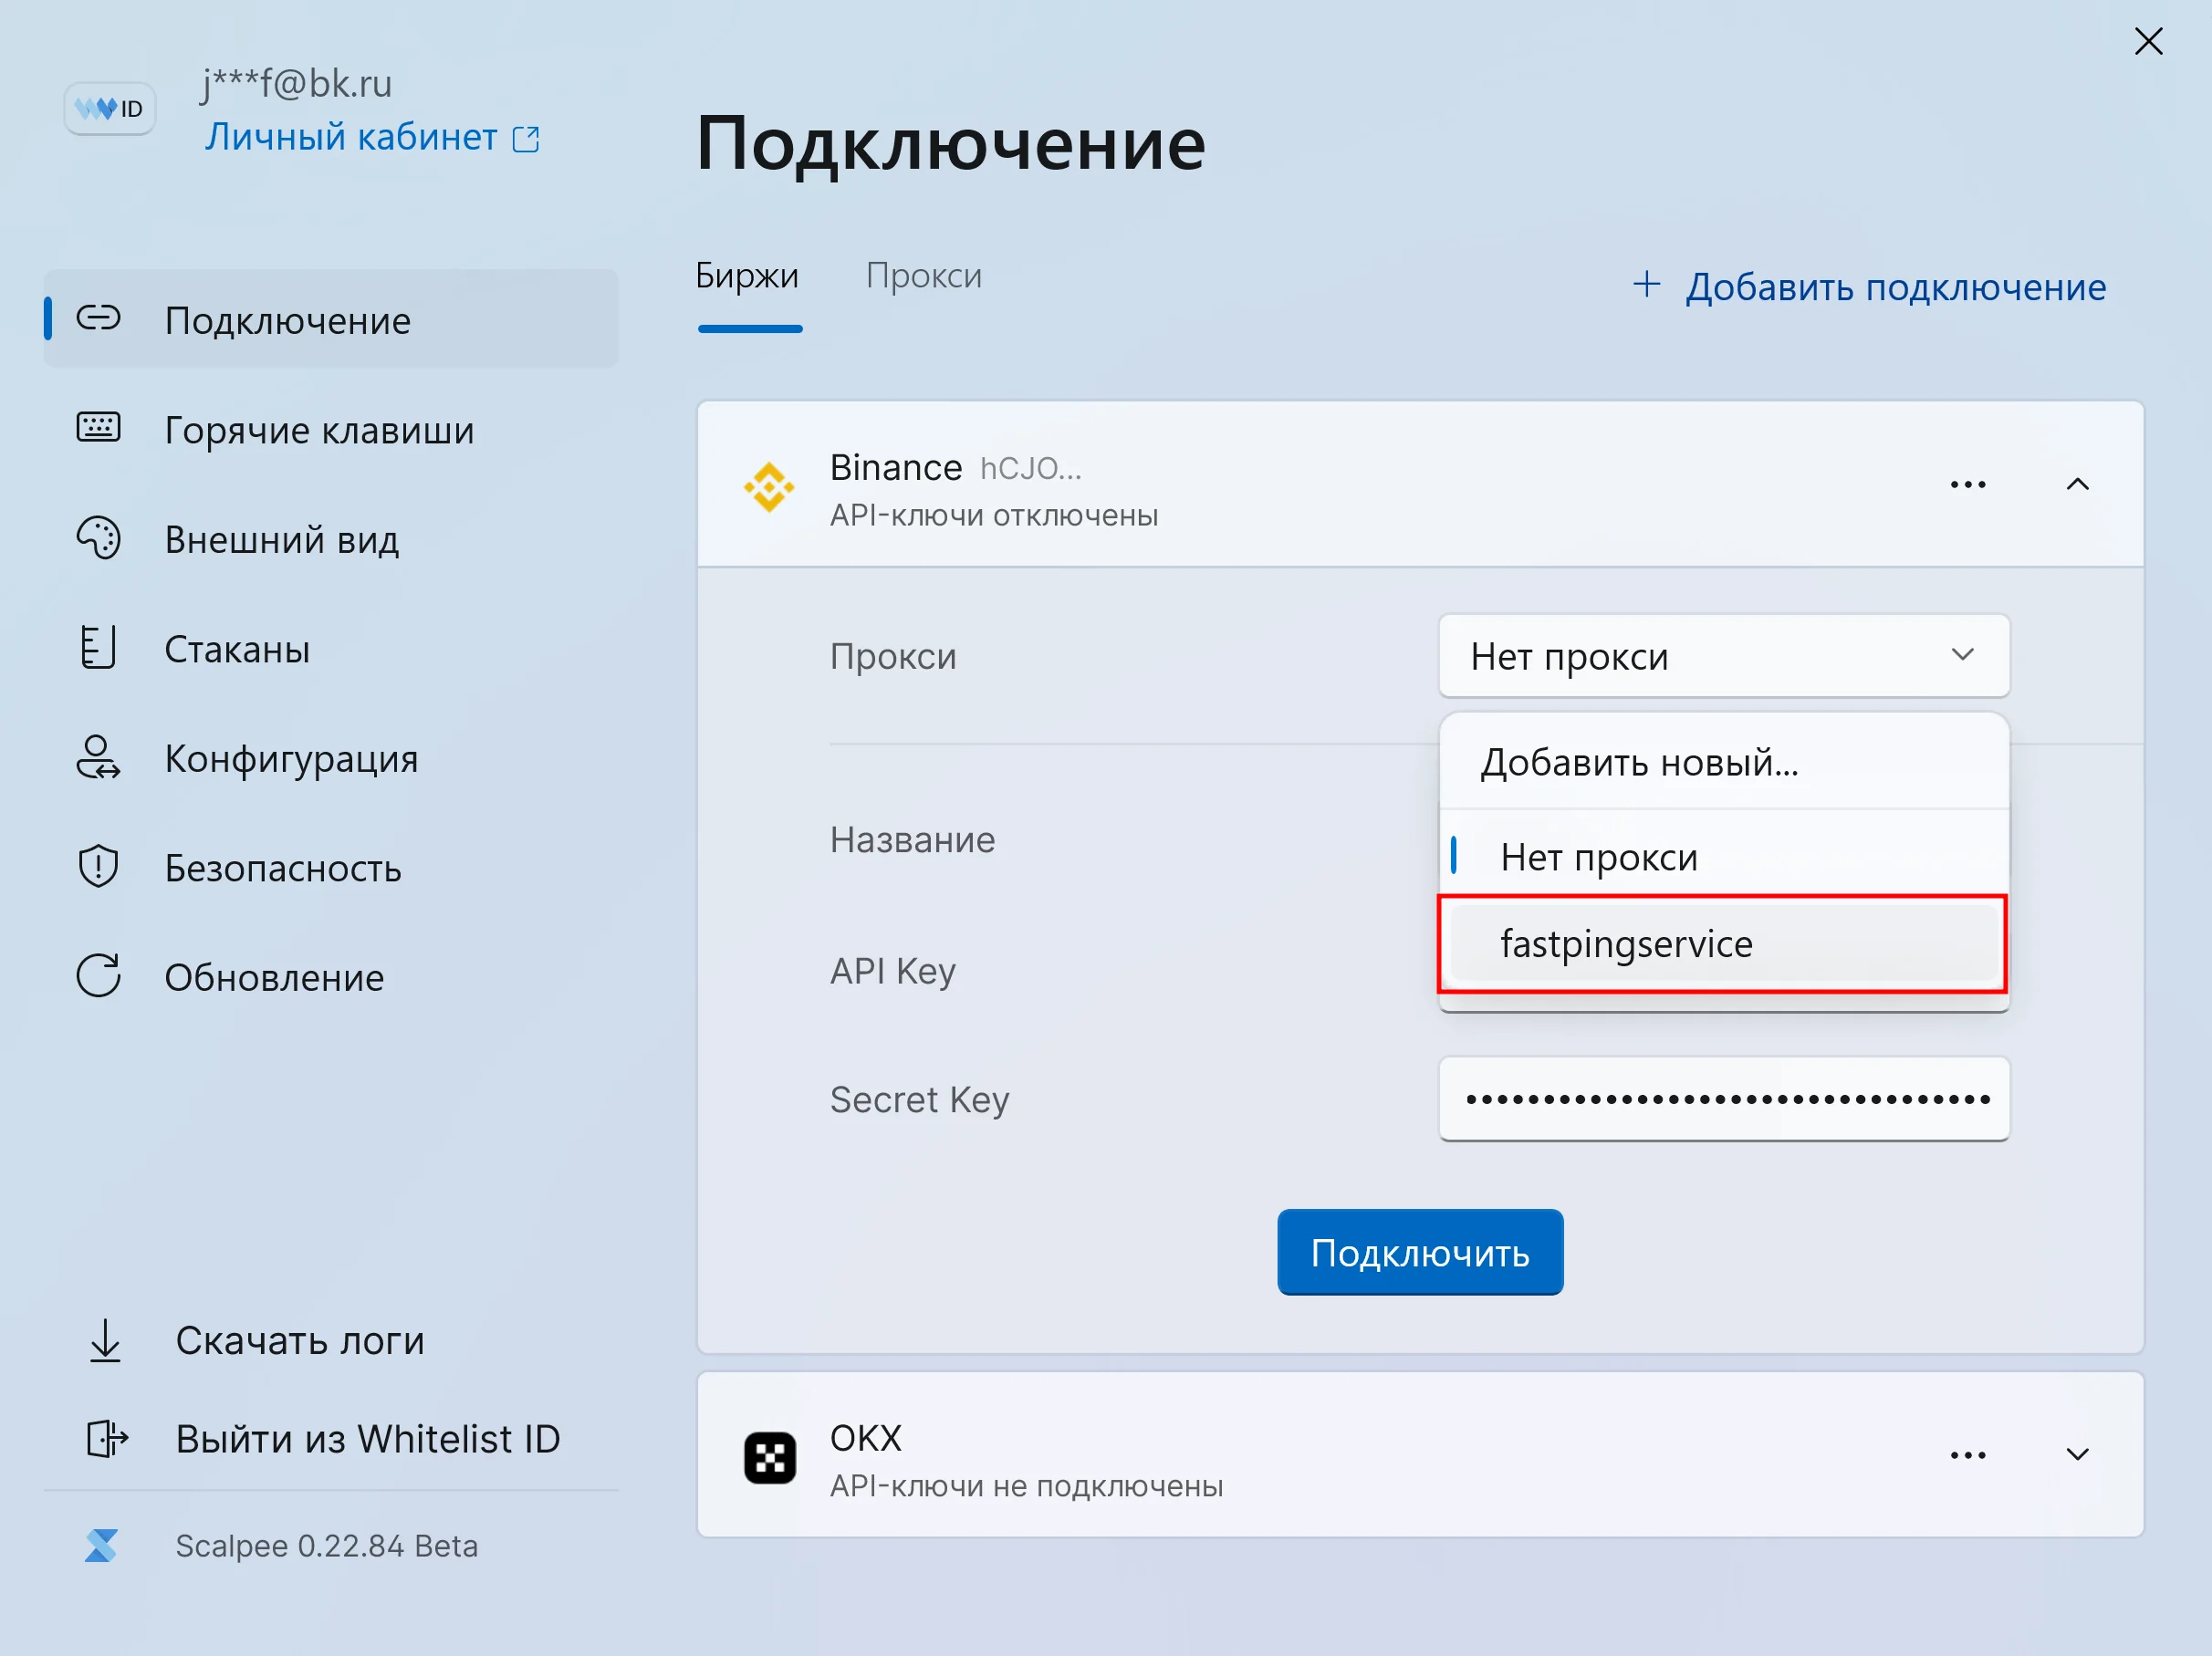
Task: Switch to the Прокси tab
Action: click(x=923, y=276)
